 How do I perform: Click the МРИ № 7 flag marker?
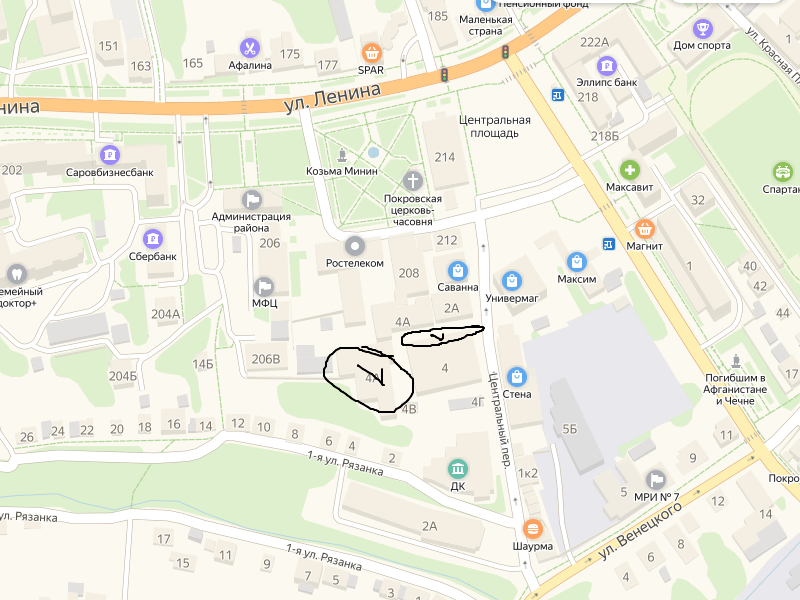(656, 480)
